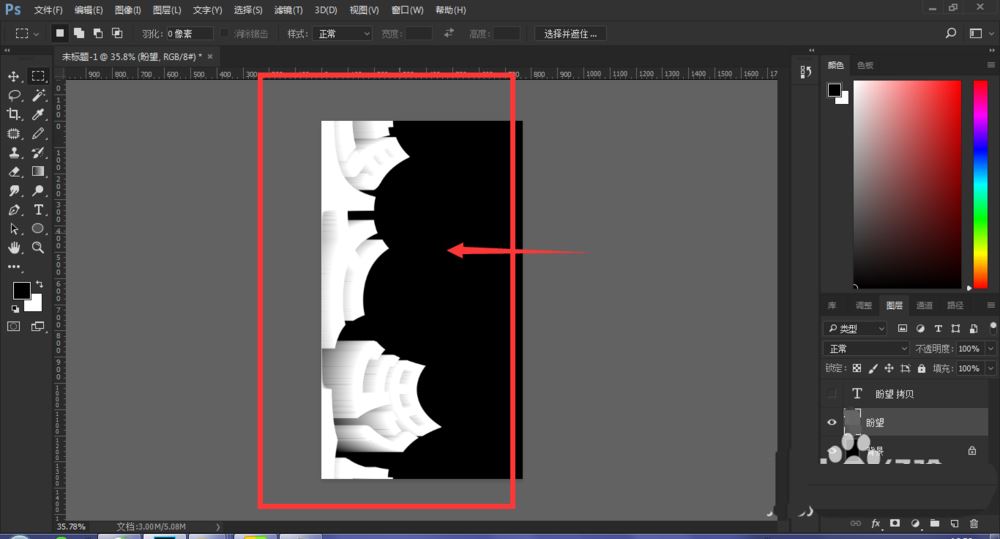Choose Add to Selection mode
This screenshot has height=539, width=1000.
point(78,33)
